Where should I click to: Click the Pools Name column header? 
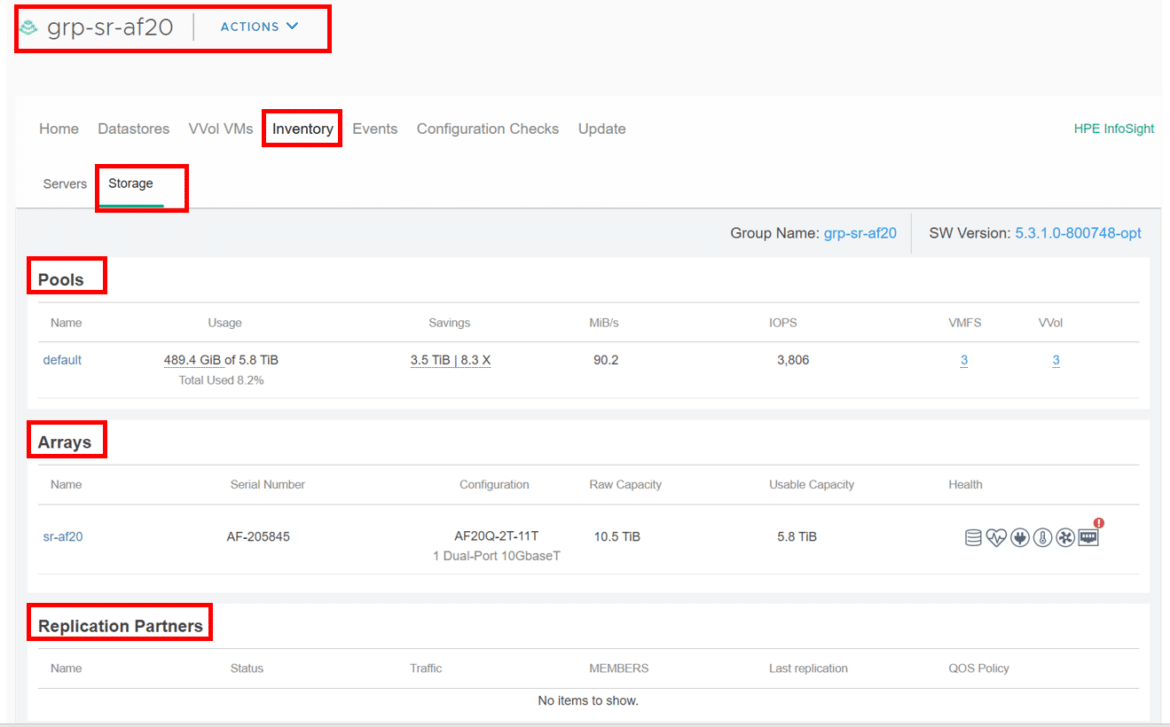[x=66, y=322]
